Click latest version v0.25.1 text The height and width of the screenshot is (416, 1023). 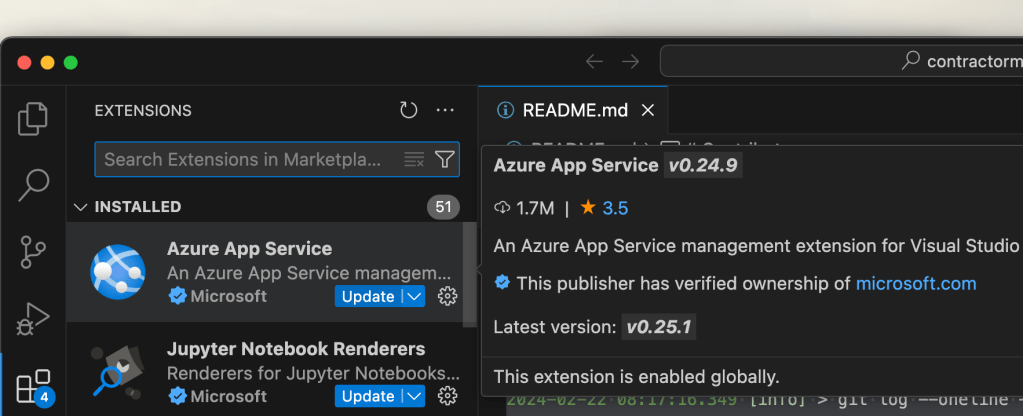click(658, 327)
